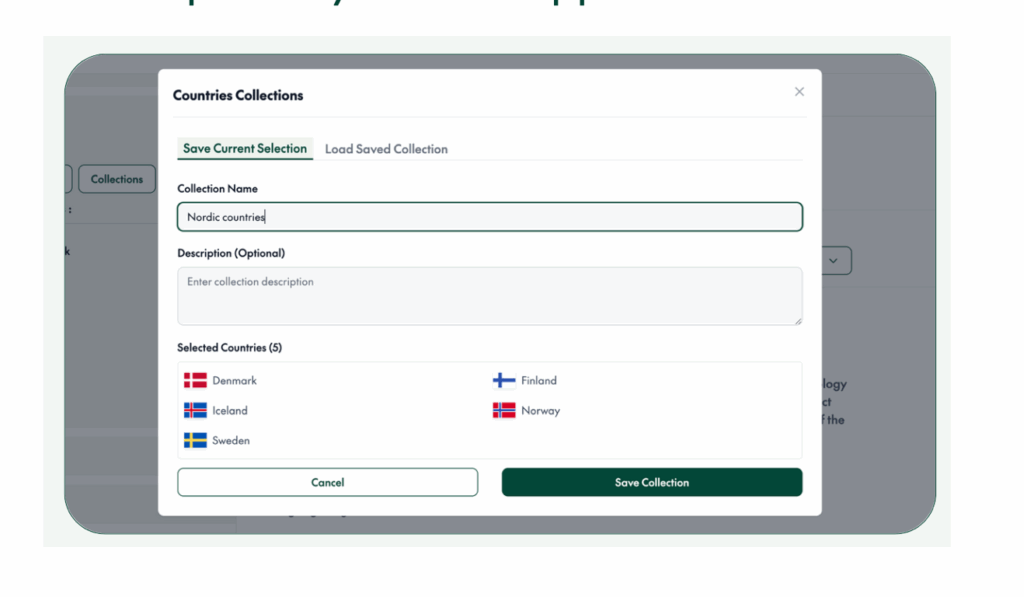The width and height of the screenshot is (1024, 597).
Task: Open the Load Saved Collection tab
Action: tap(386, 150)
